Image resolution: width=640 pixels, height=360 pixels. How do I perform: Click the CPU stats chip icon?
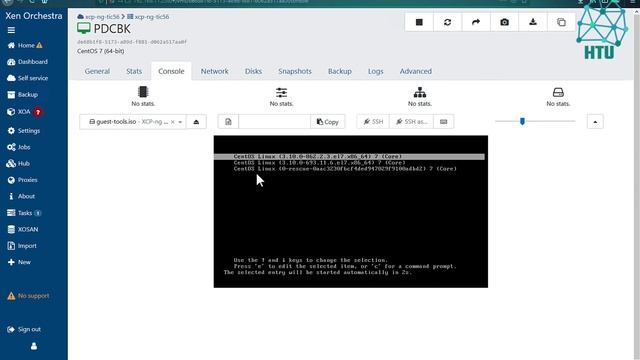point(143,92)
